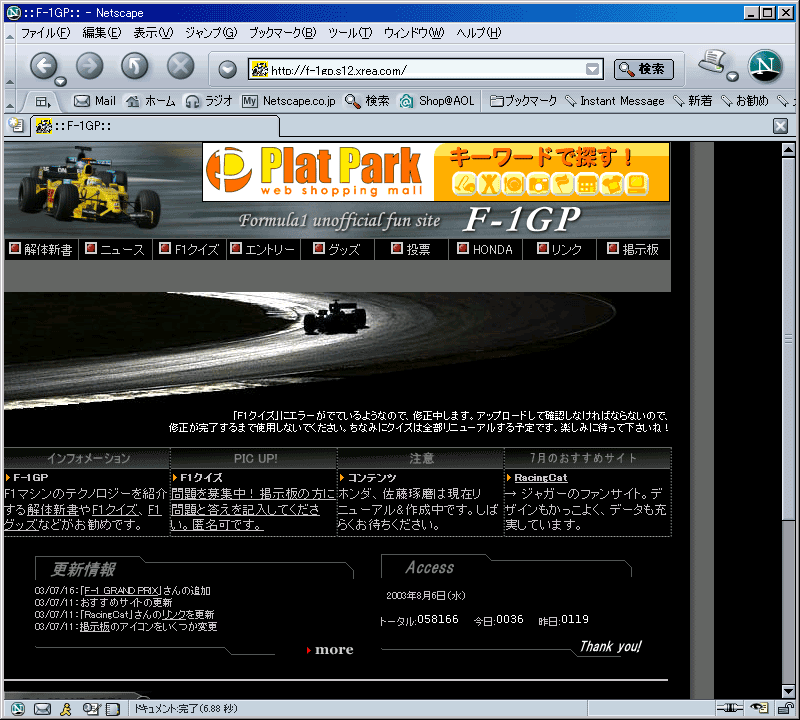Click the scroll down arrow of vertical scrollbar
Screen dimensions: 800x720
click(x=788, y=692)
